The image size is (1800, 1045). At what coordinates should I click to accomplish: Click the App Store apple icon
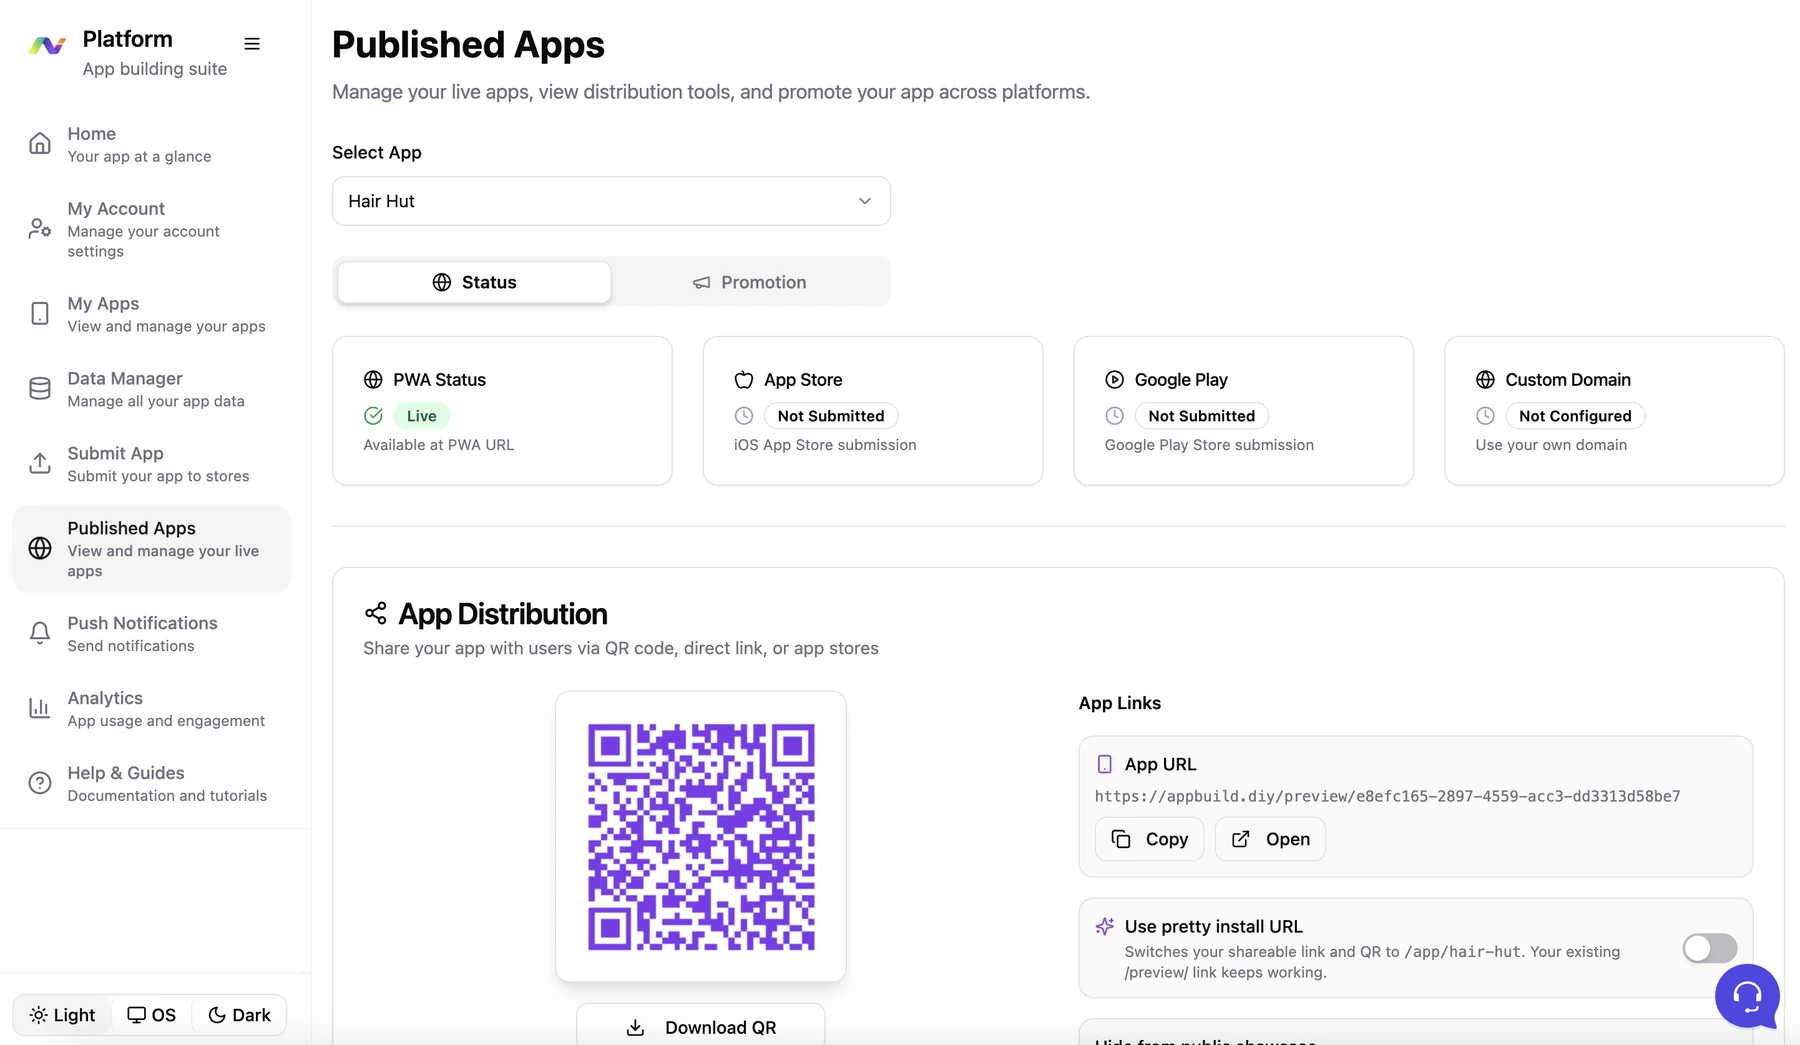pyautogui.click(x=744, y=380)
